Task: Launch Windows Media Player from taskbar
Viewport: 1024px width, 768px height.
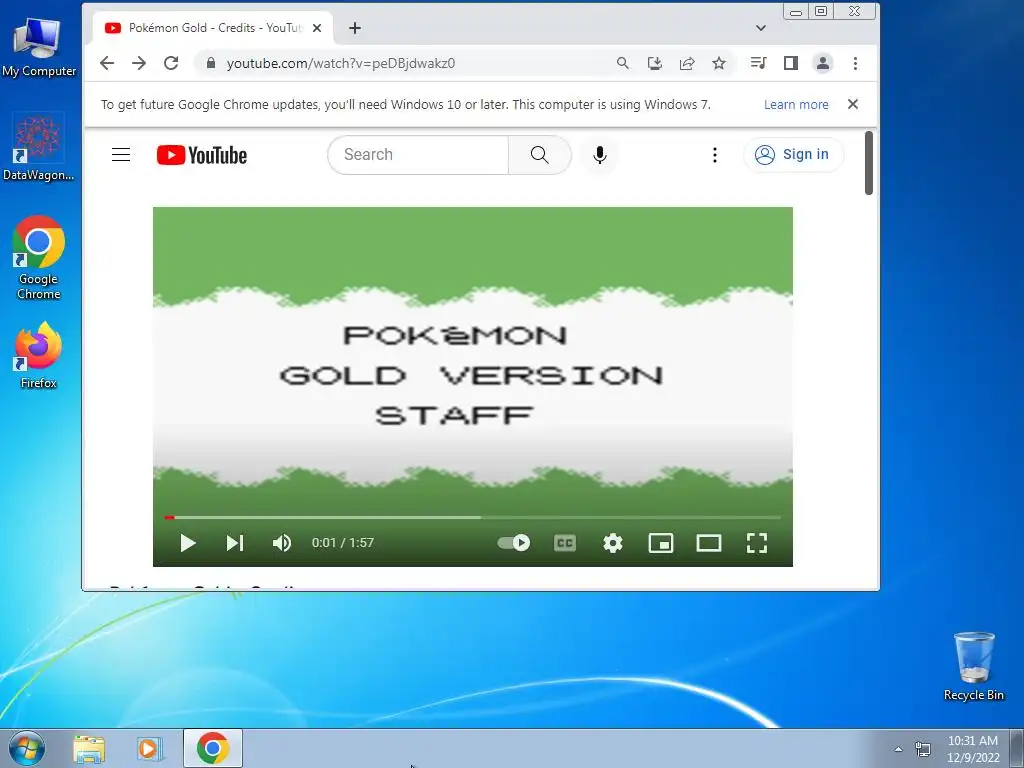Action: tap(150, 748)
